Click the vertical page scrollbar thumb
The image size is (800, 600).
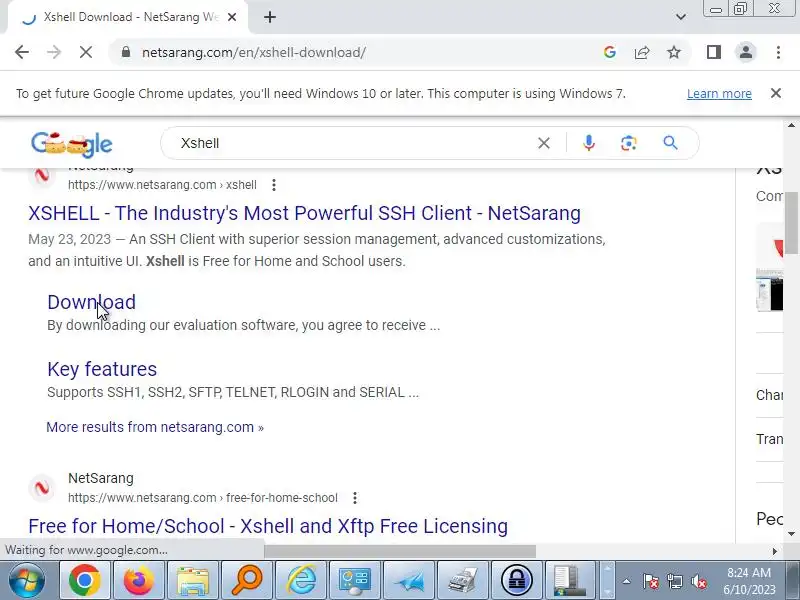[x=791, y=222]
